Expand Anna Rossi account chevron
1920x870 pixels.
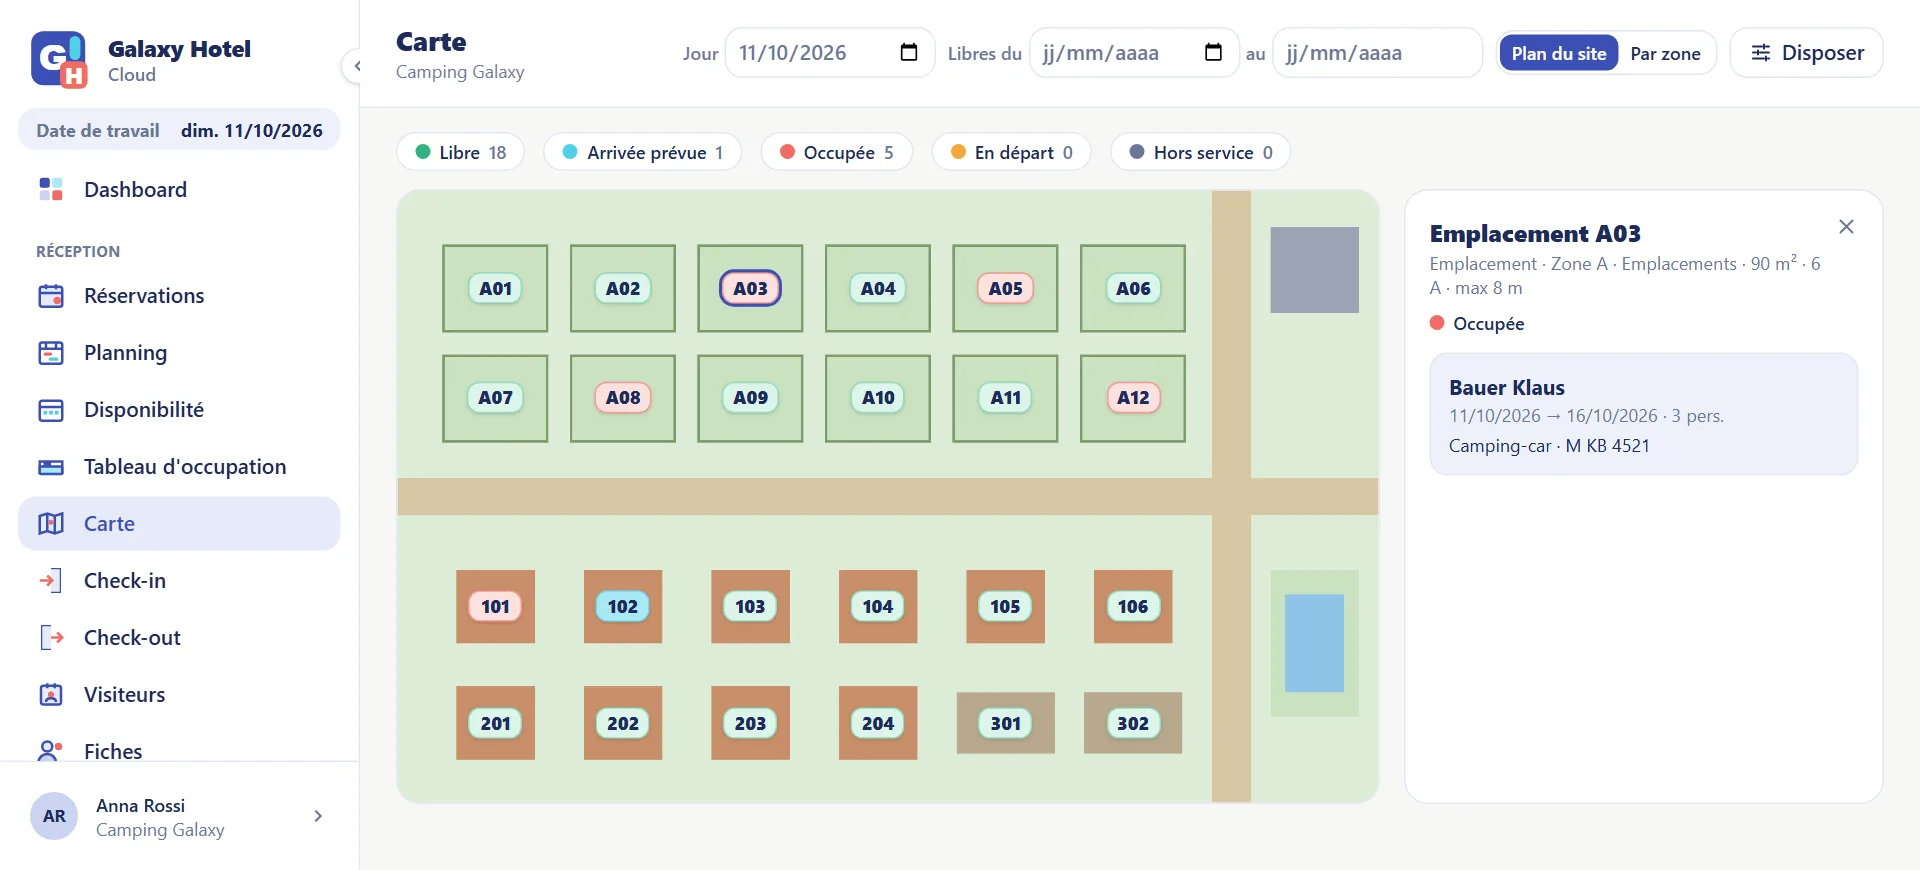point(318,816)
